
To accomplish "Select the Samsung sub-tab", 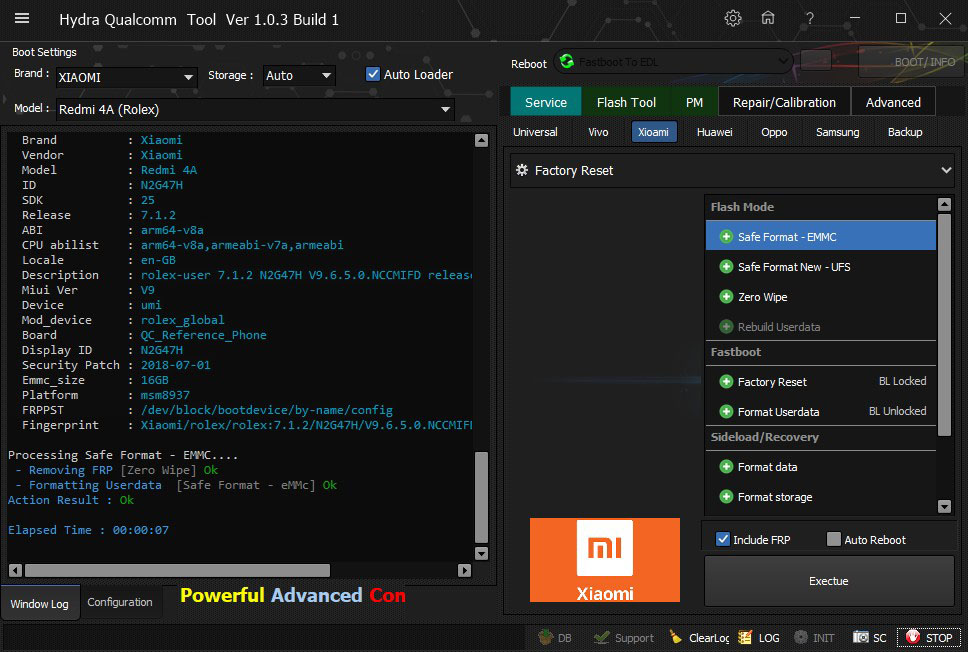I will point(837,132).
